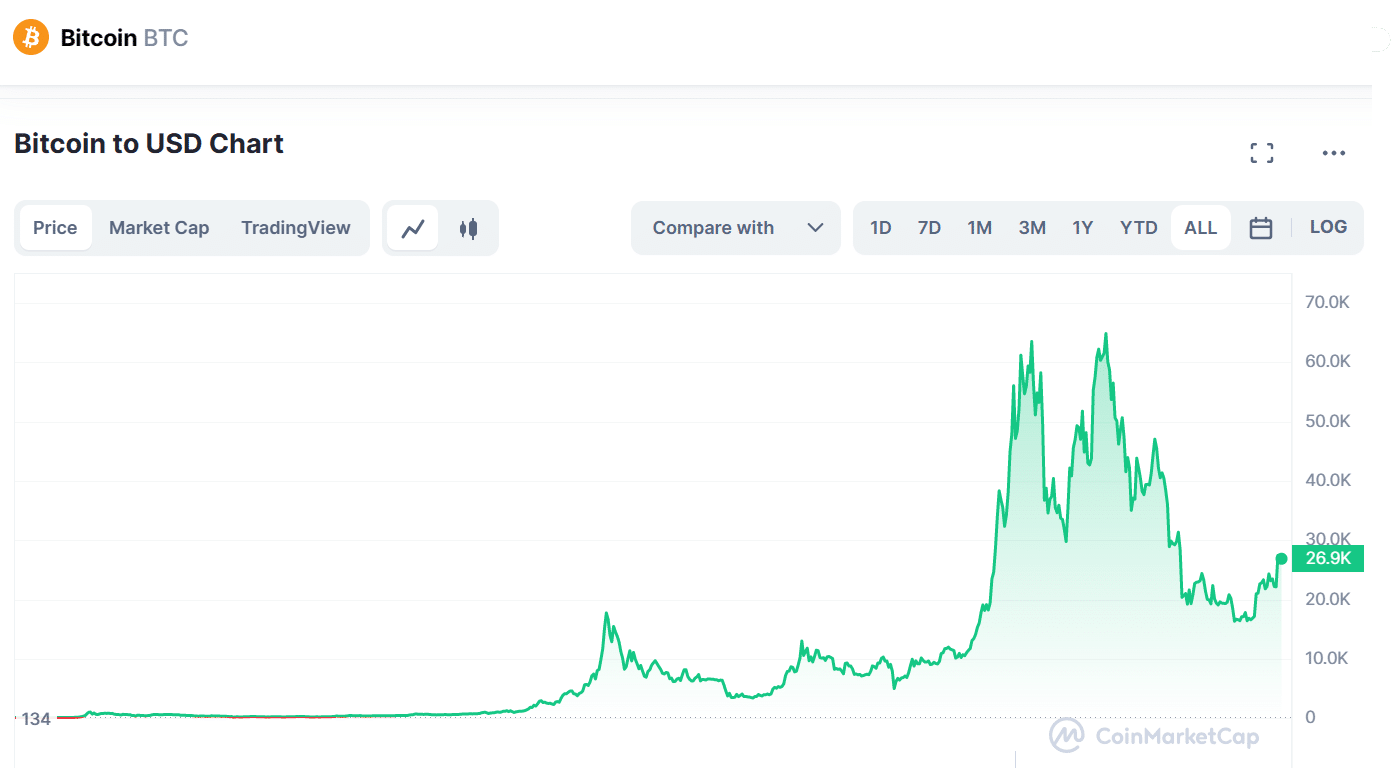Set chart range to 1M
The width and height of the screenshot is (1391, 768).
(x=979, y=228)
